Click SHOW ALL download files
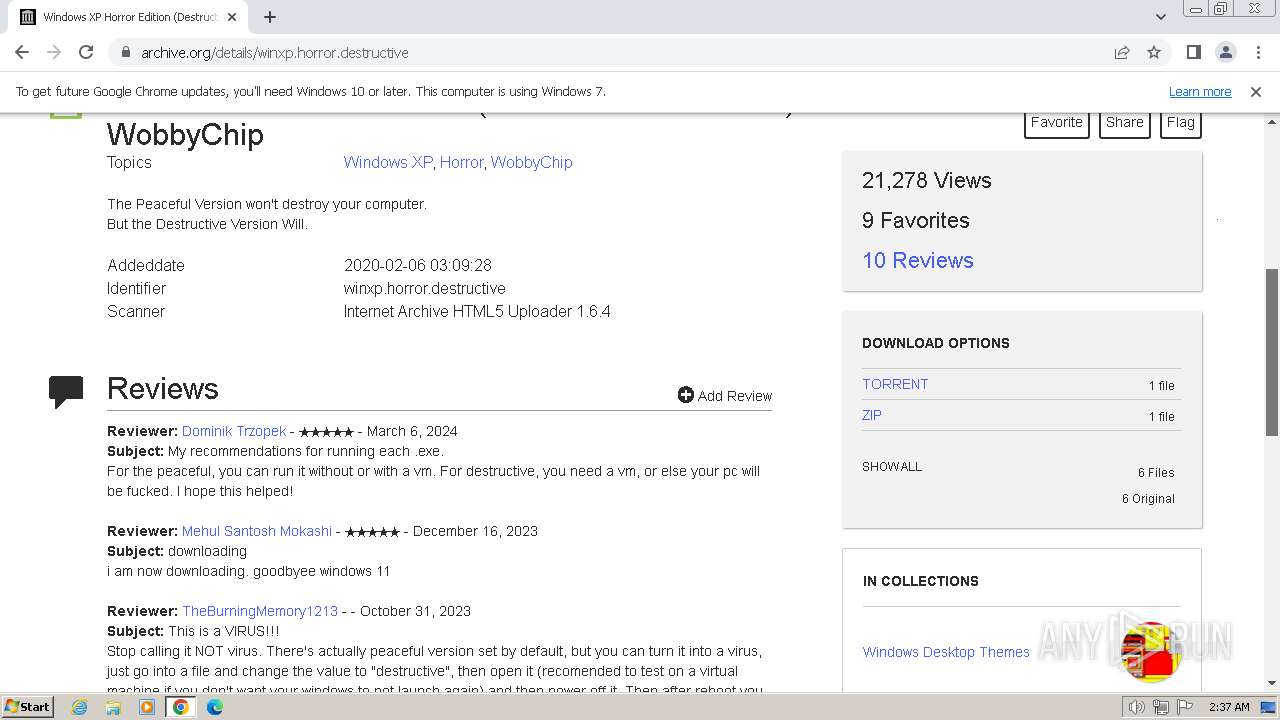This screenshot has width=1280, height=720. tap(892, 467)
